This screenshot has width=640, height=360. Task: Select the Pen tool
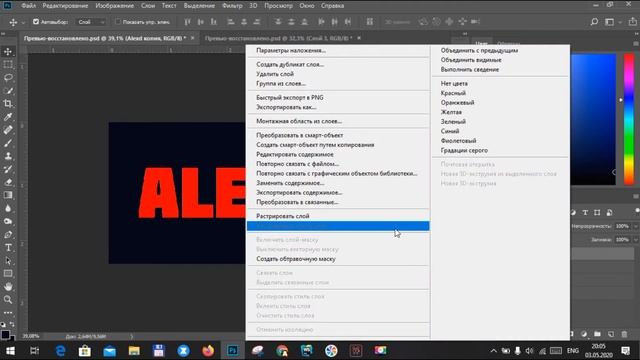click(x=8, y=235)
